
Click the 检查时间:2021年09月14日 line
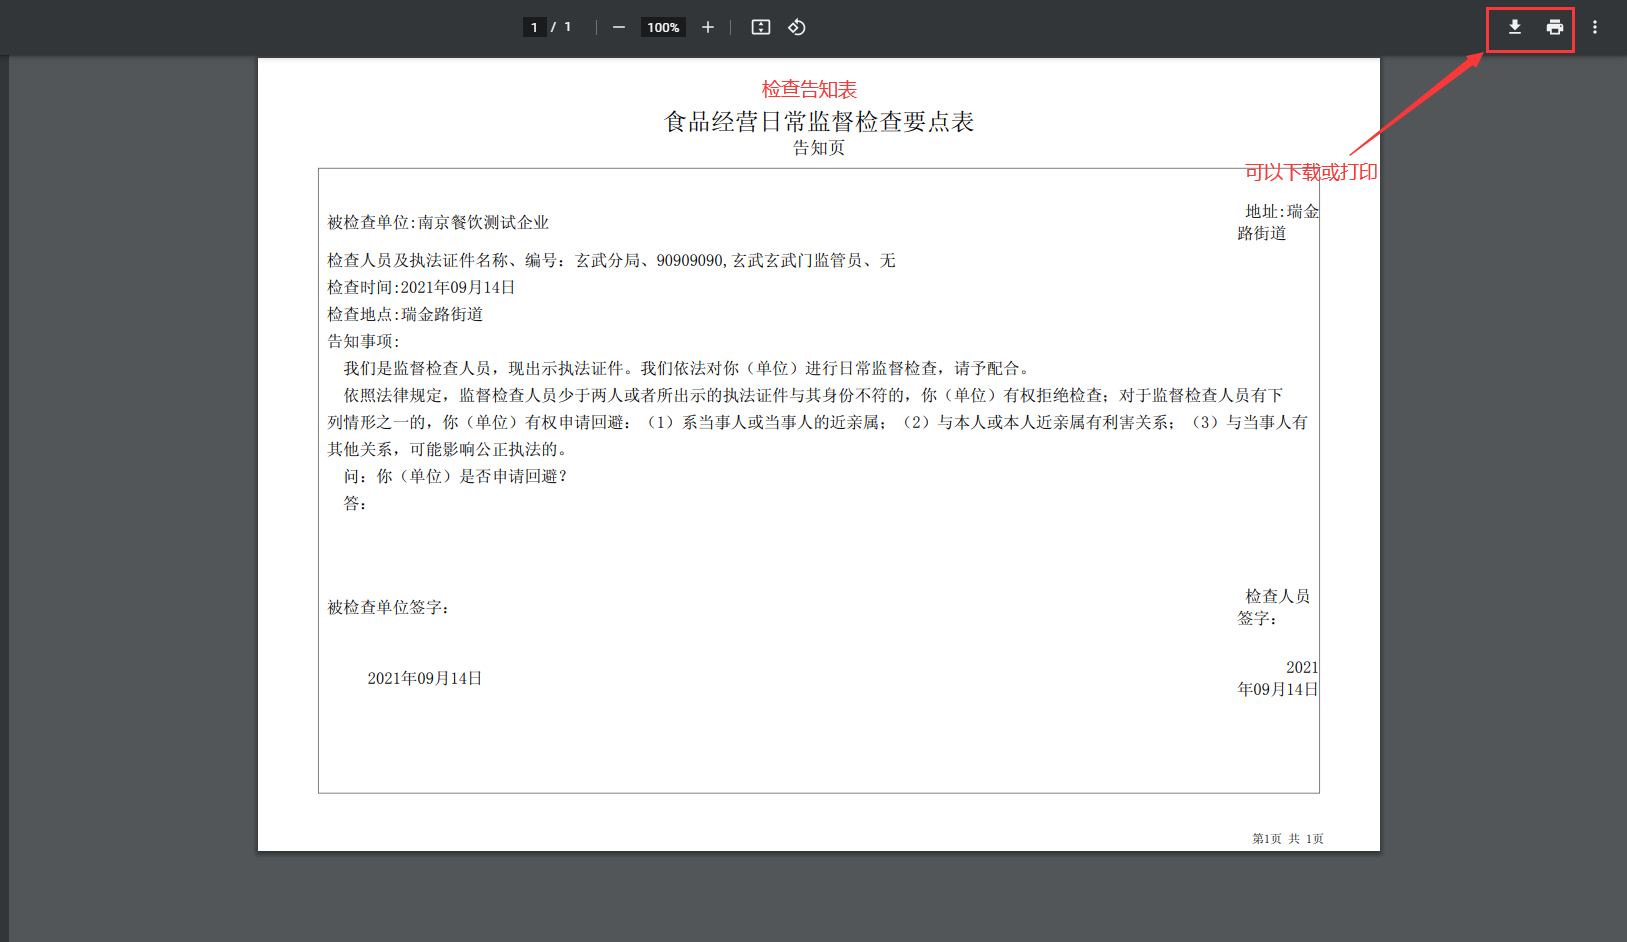[x=421, y=287]
